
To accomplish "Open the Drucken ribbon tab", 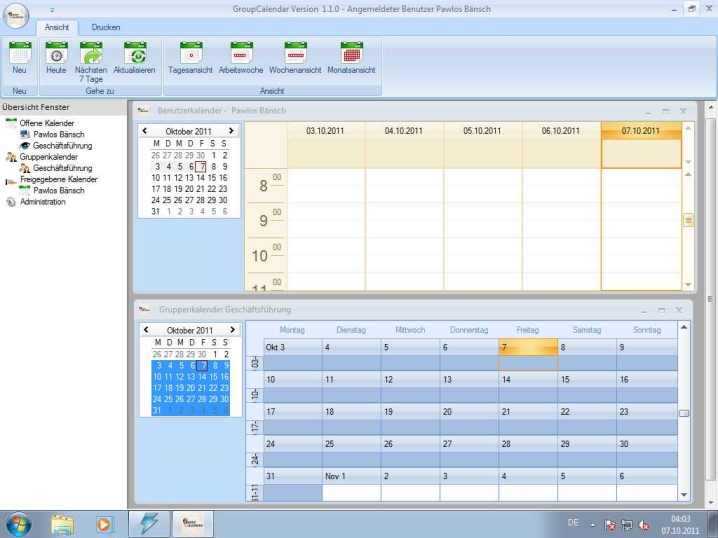I will coord(106,27).
